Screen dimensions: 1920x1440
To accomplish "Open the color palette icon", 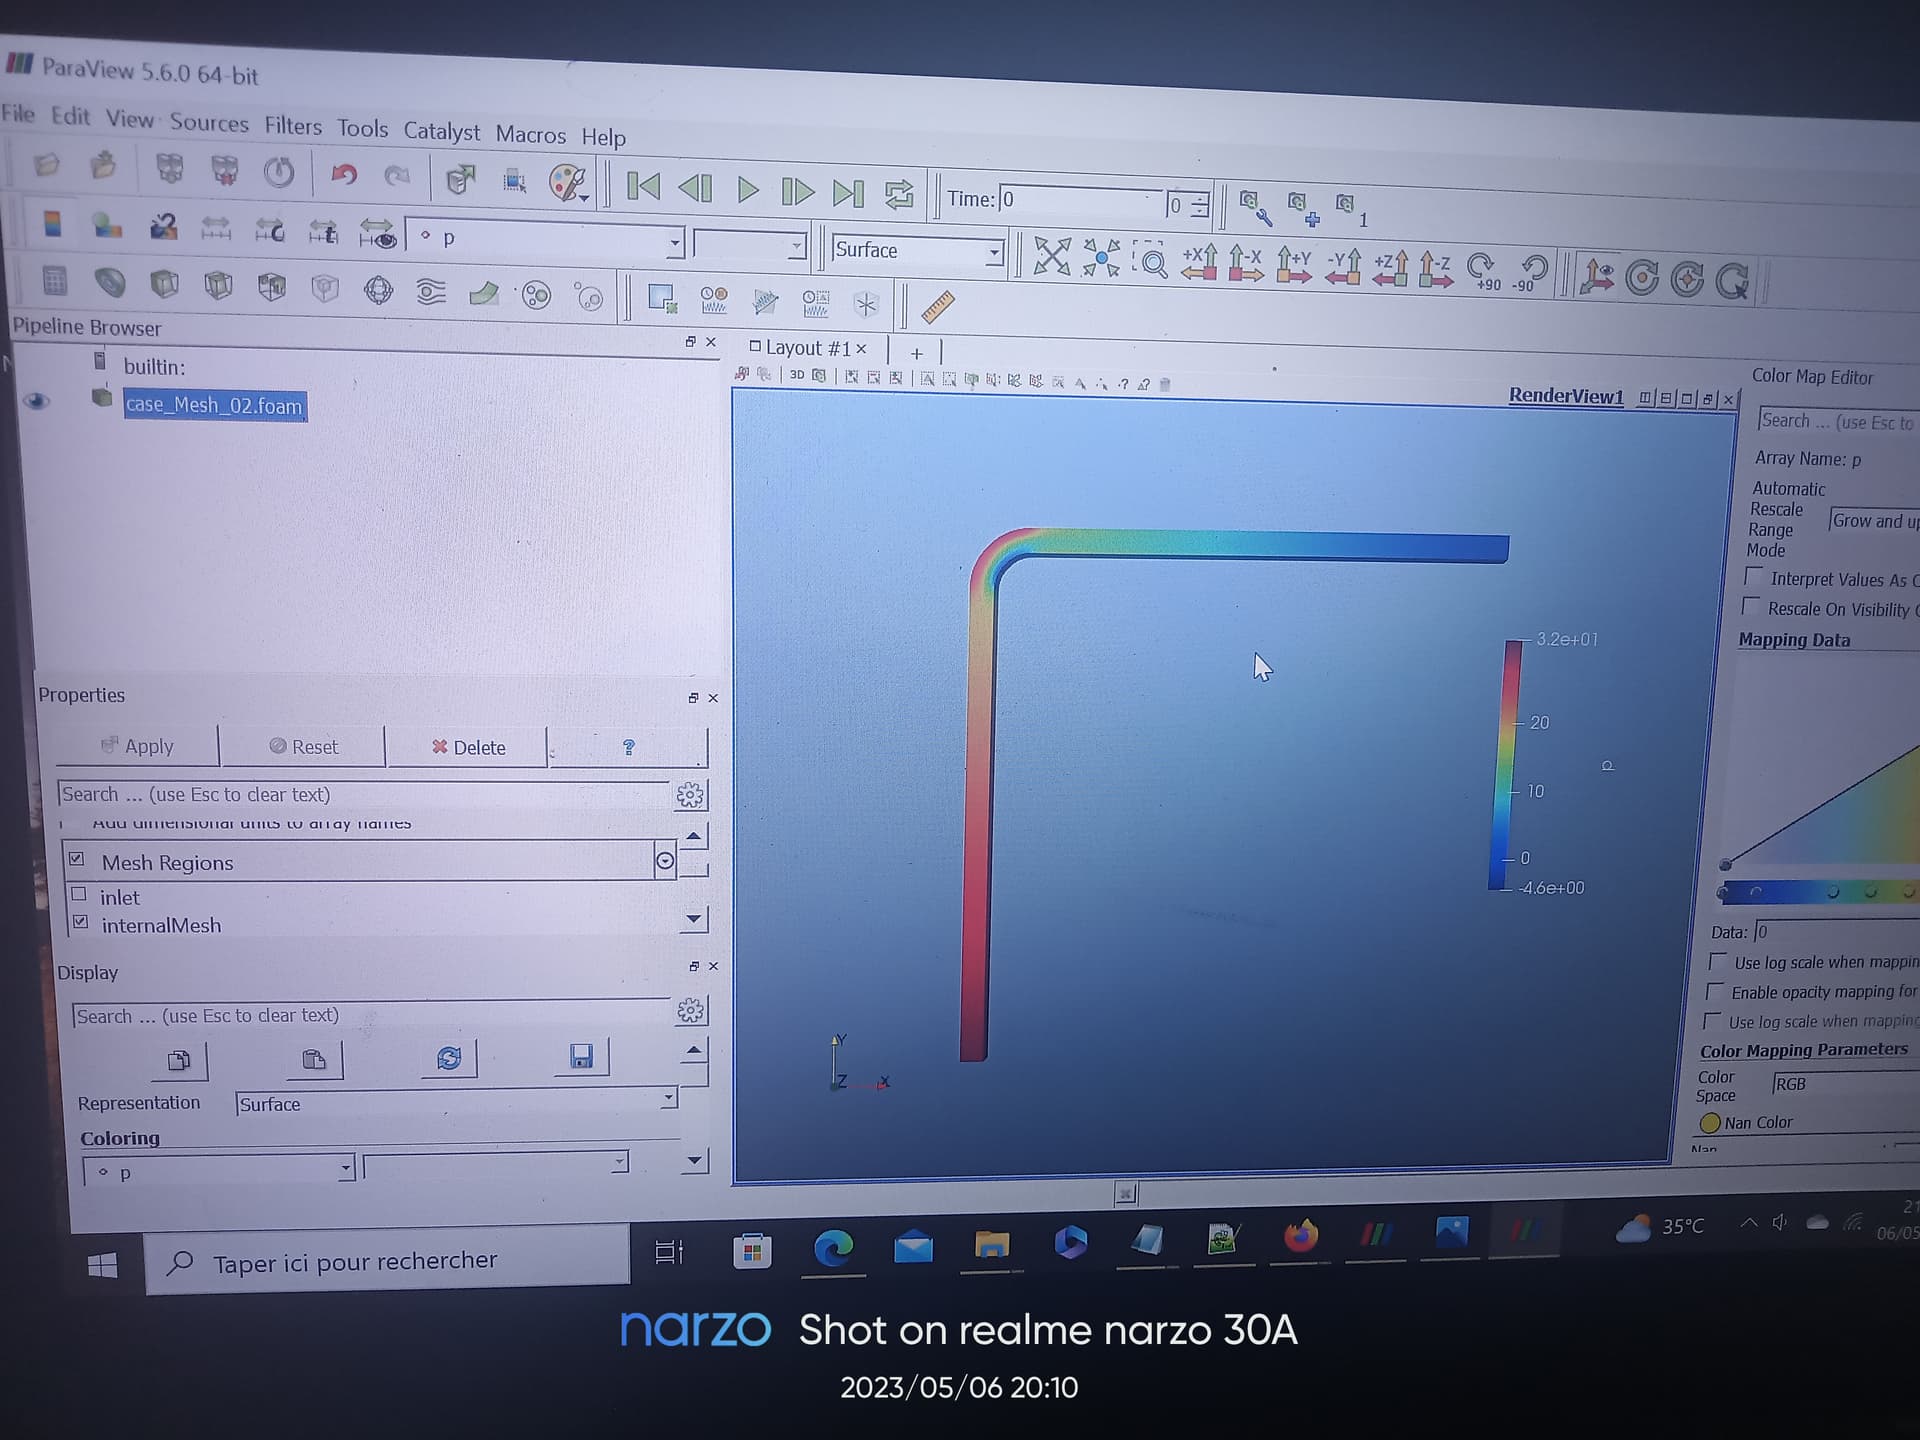I will [569, 183].
